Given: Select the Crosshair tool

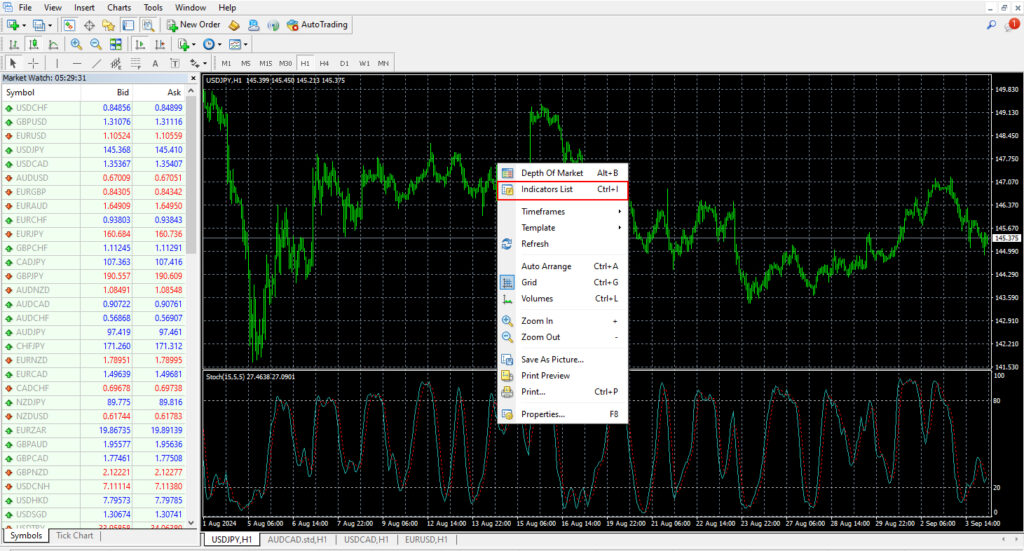Looking at the screenshot, I should 33,63.
